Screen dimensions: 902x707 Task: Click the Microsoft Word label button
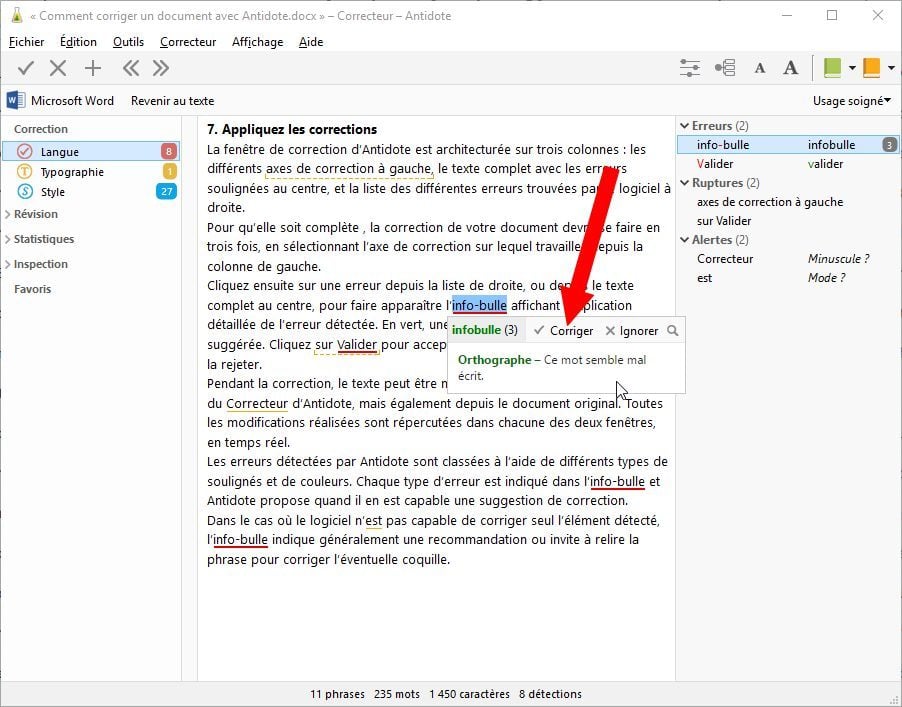click(x=72, y=101)
